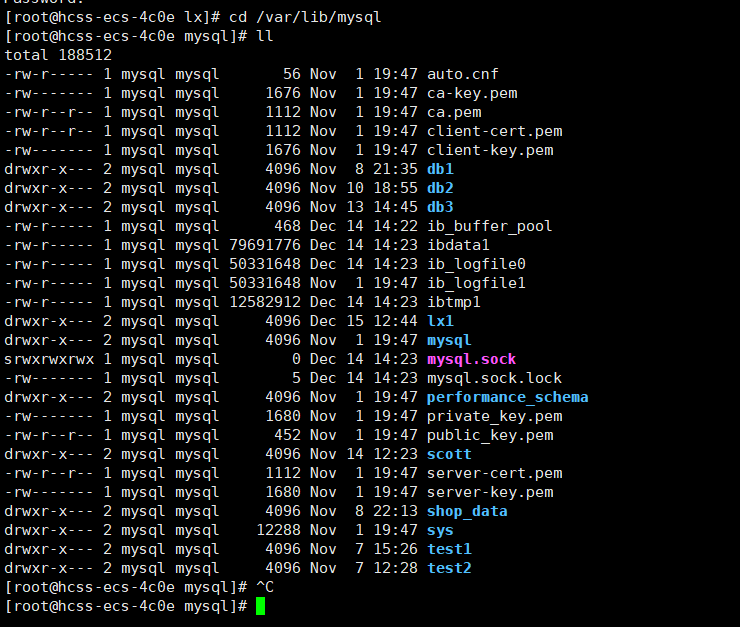This screenshot has width=740, height=627.
Task: Select the 12288 size in sys row
Action: (x=278, y=530)
